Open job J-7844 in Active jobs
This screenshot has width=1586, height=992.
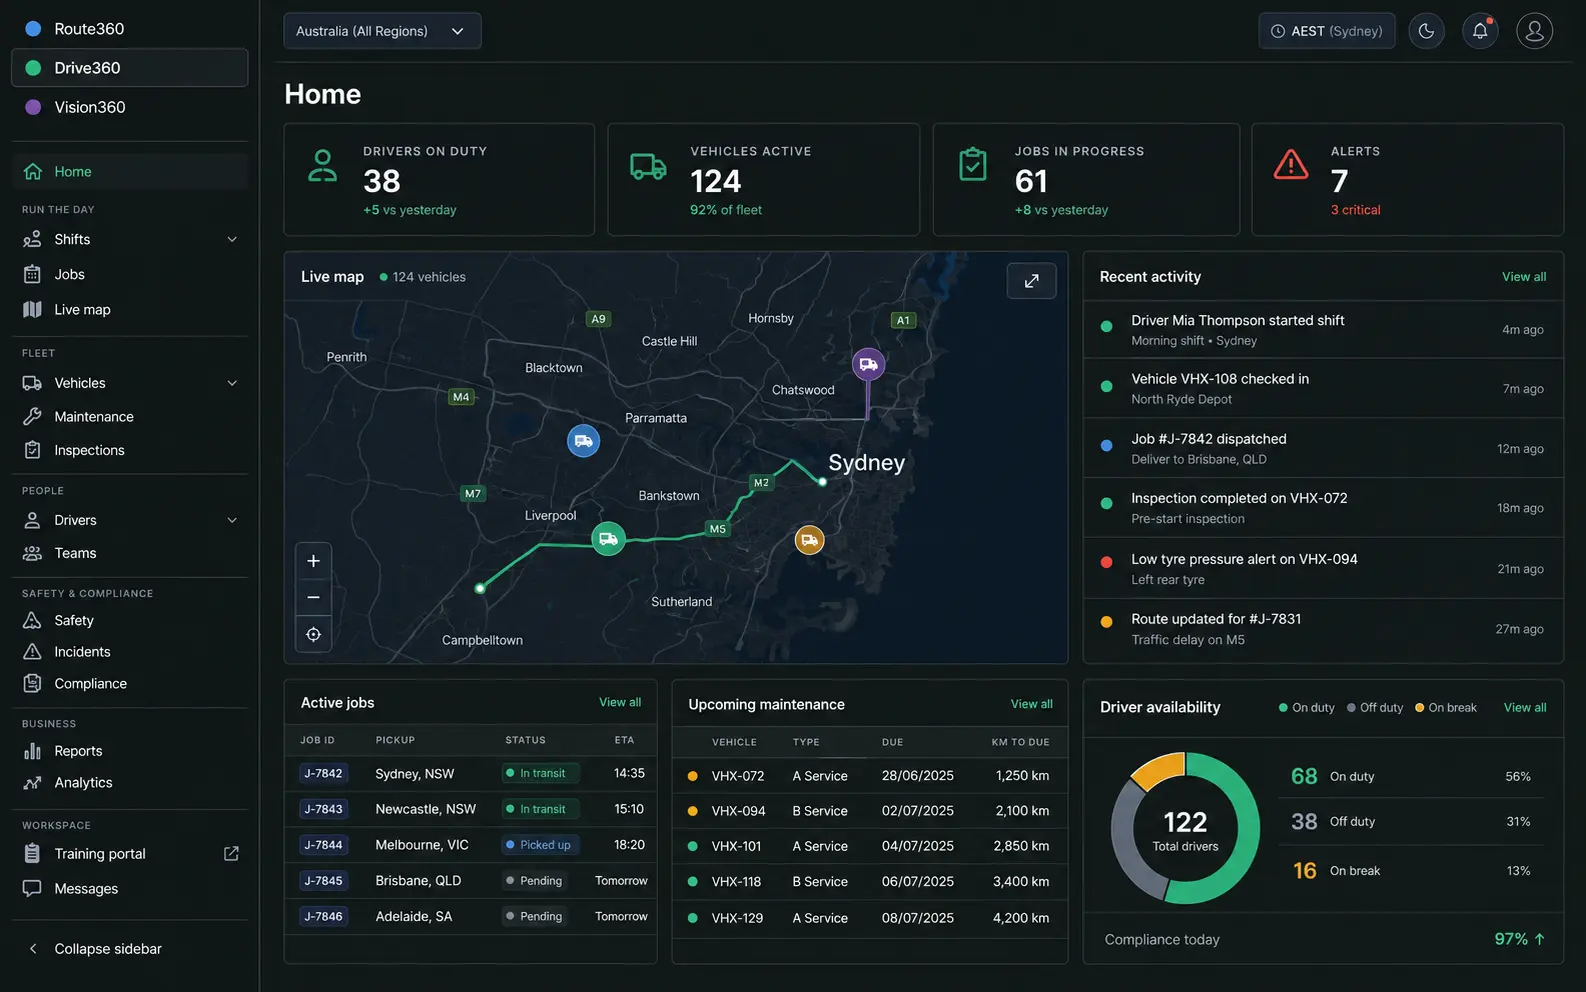pyautogui.click(x=323, y=845)
